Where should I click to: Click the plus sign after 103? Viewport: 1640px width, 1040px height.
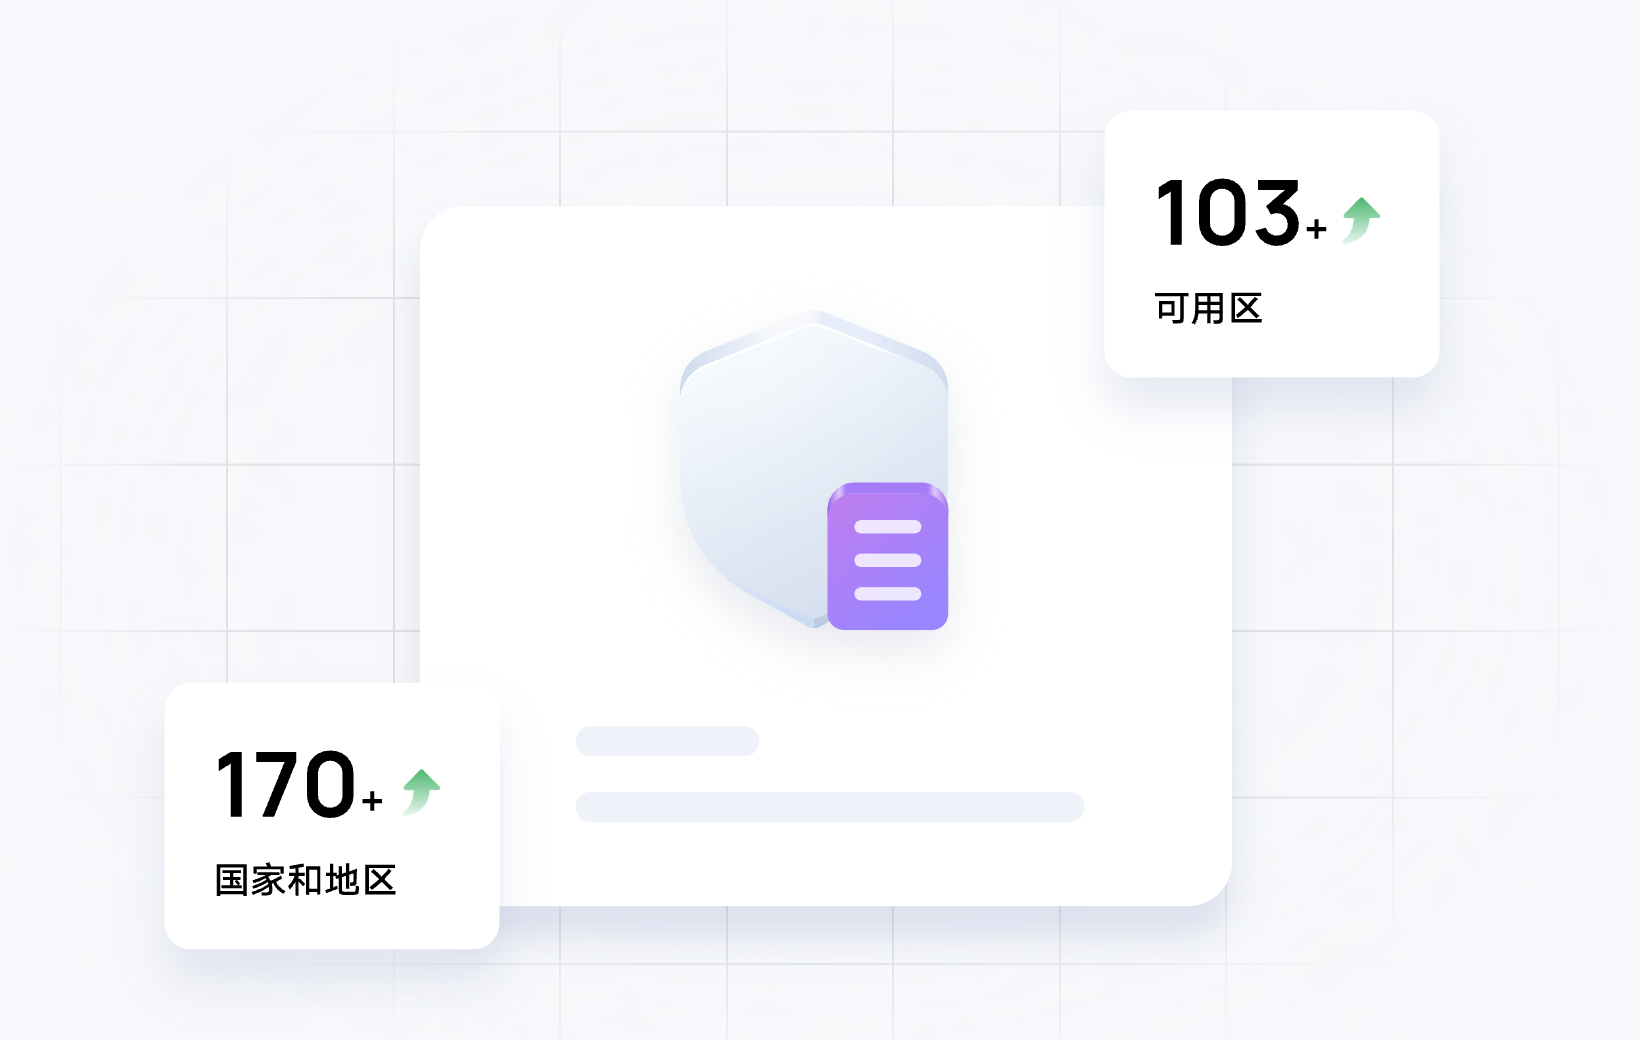click(1317, 230)
